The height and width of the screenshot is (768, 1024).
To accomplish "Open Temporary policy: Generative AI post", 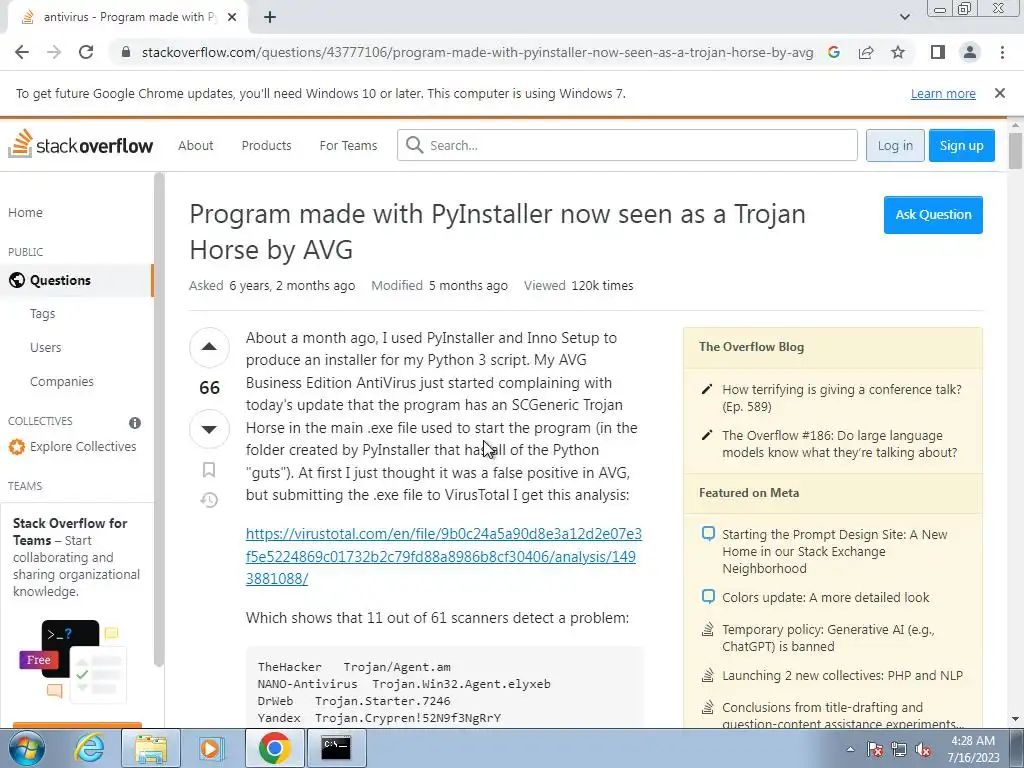I will pos(828,638).
